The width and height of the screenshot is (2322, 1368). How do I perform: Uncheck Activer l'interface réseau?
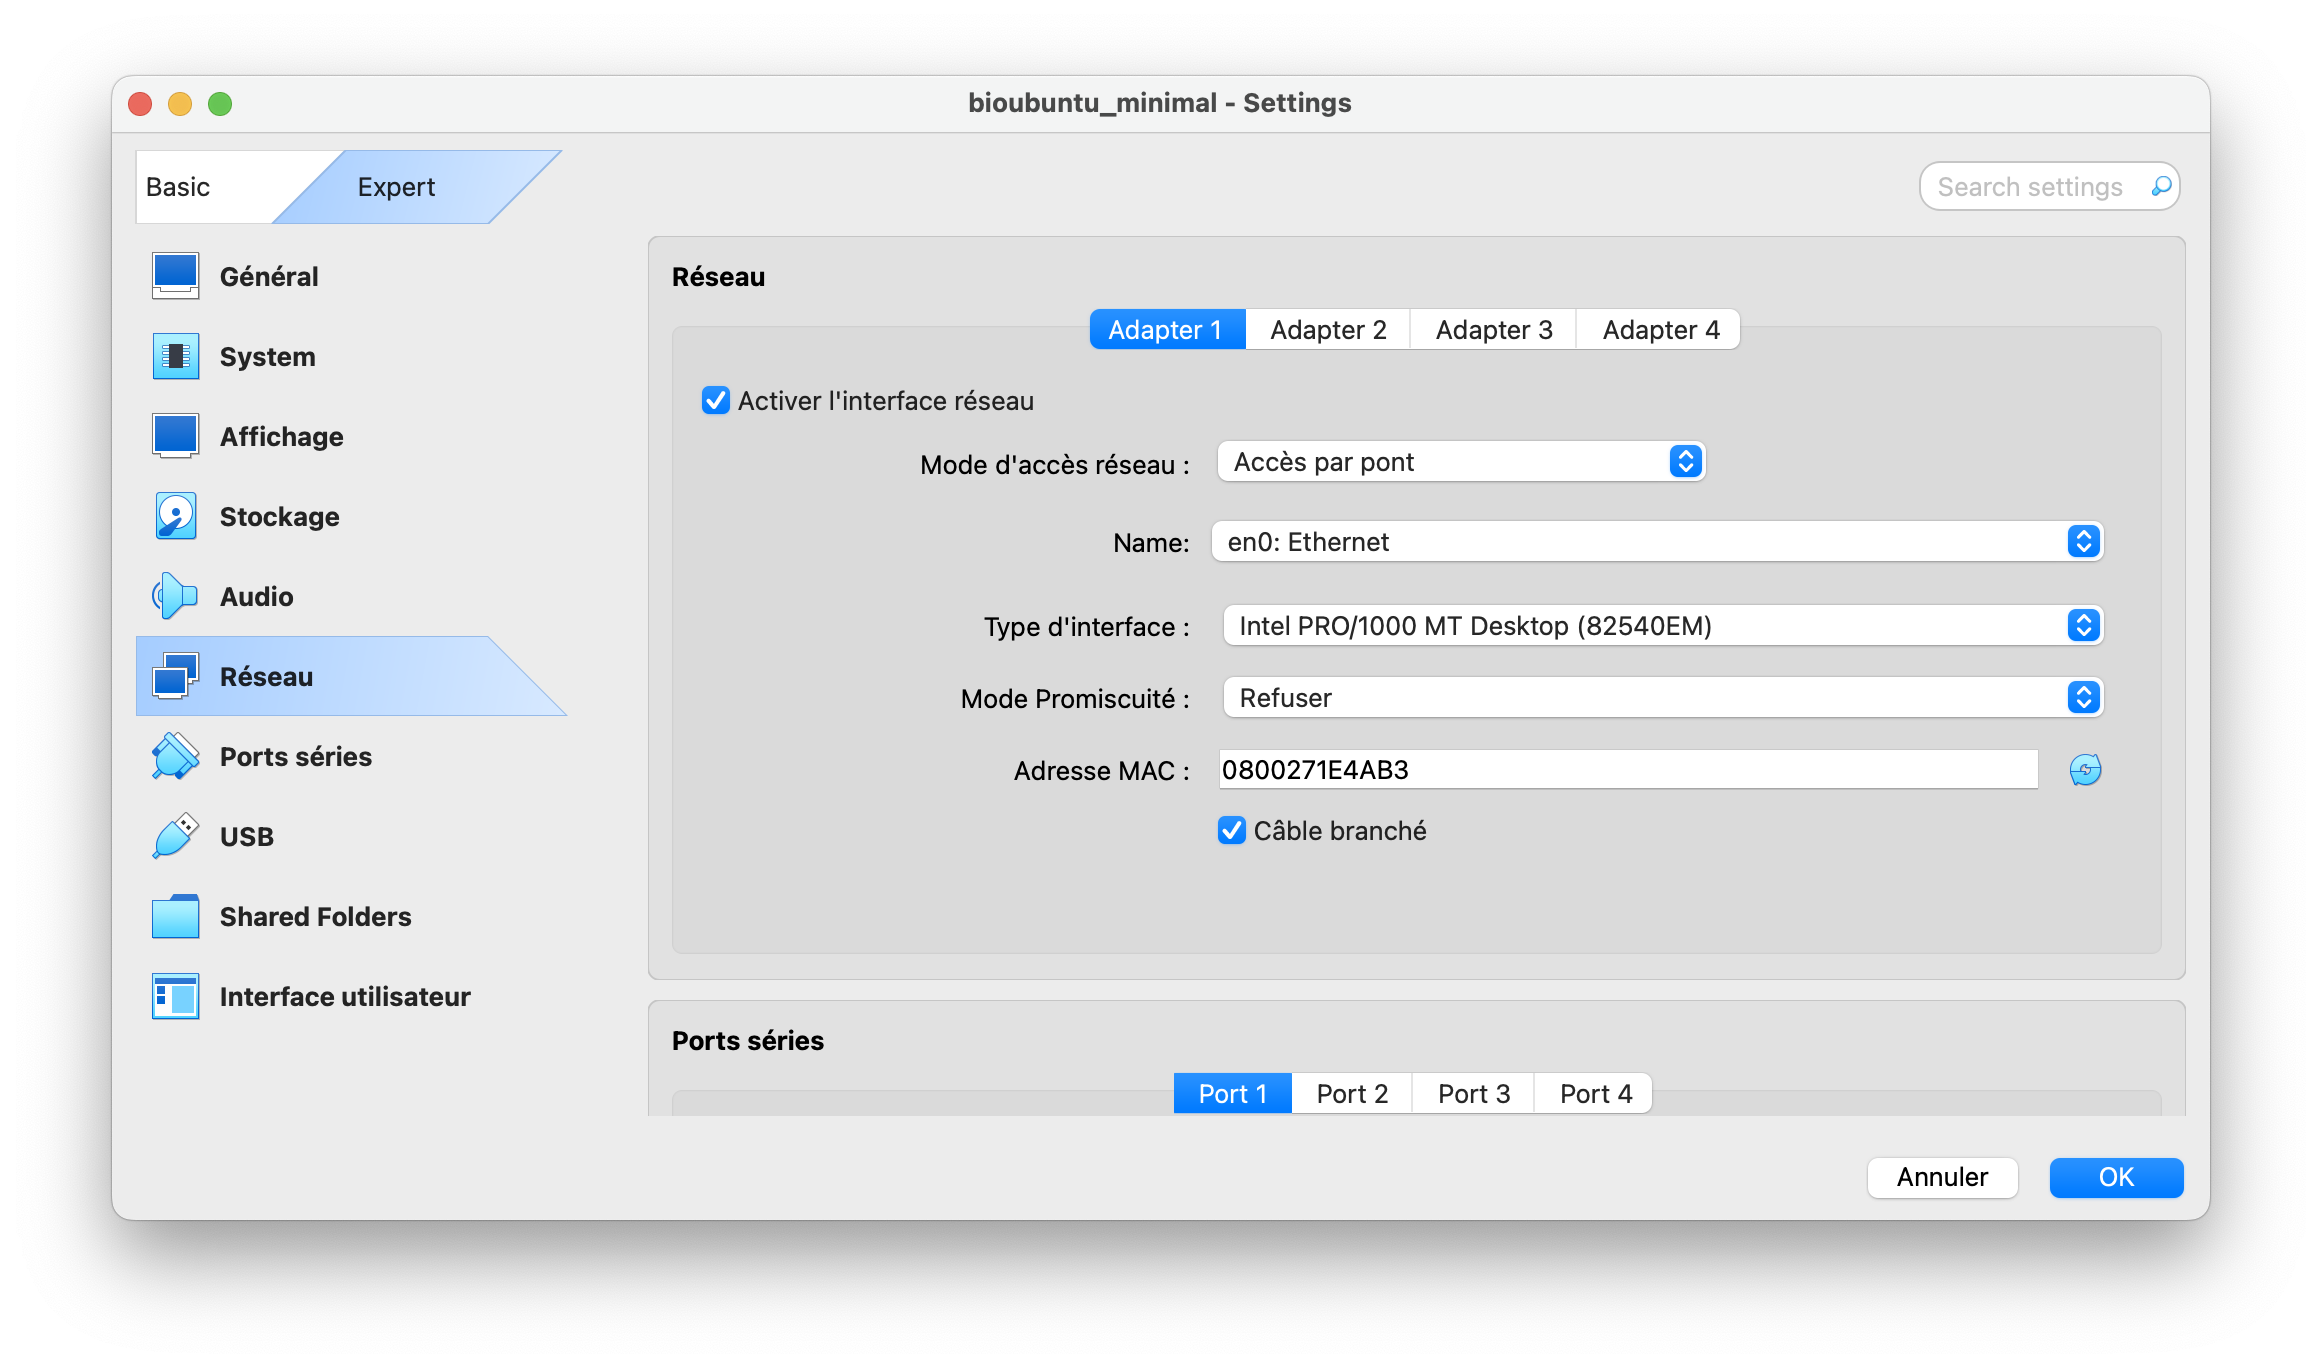pos(716,401)
